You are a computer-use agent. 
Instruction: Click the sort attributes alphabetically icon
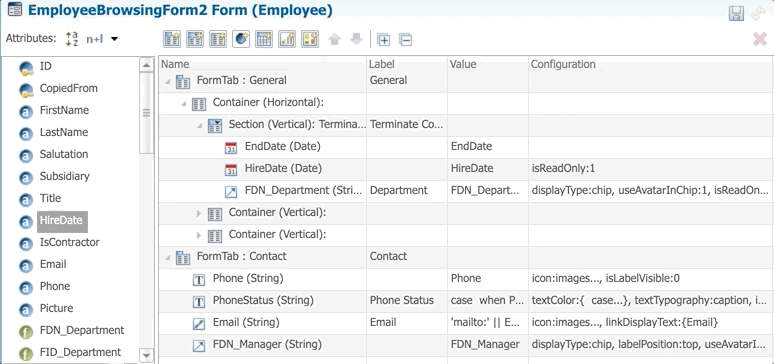(72, 39)
